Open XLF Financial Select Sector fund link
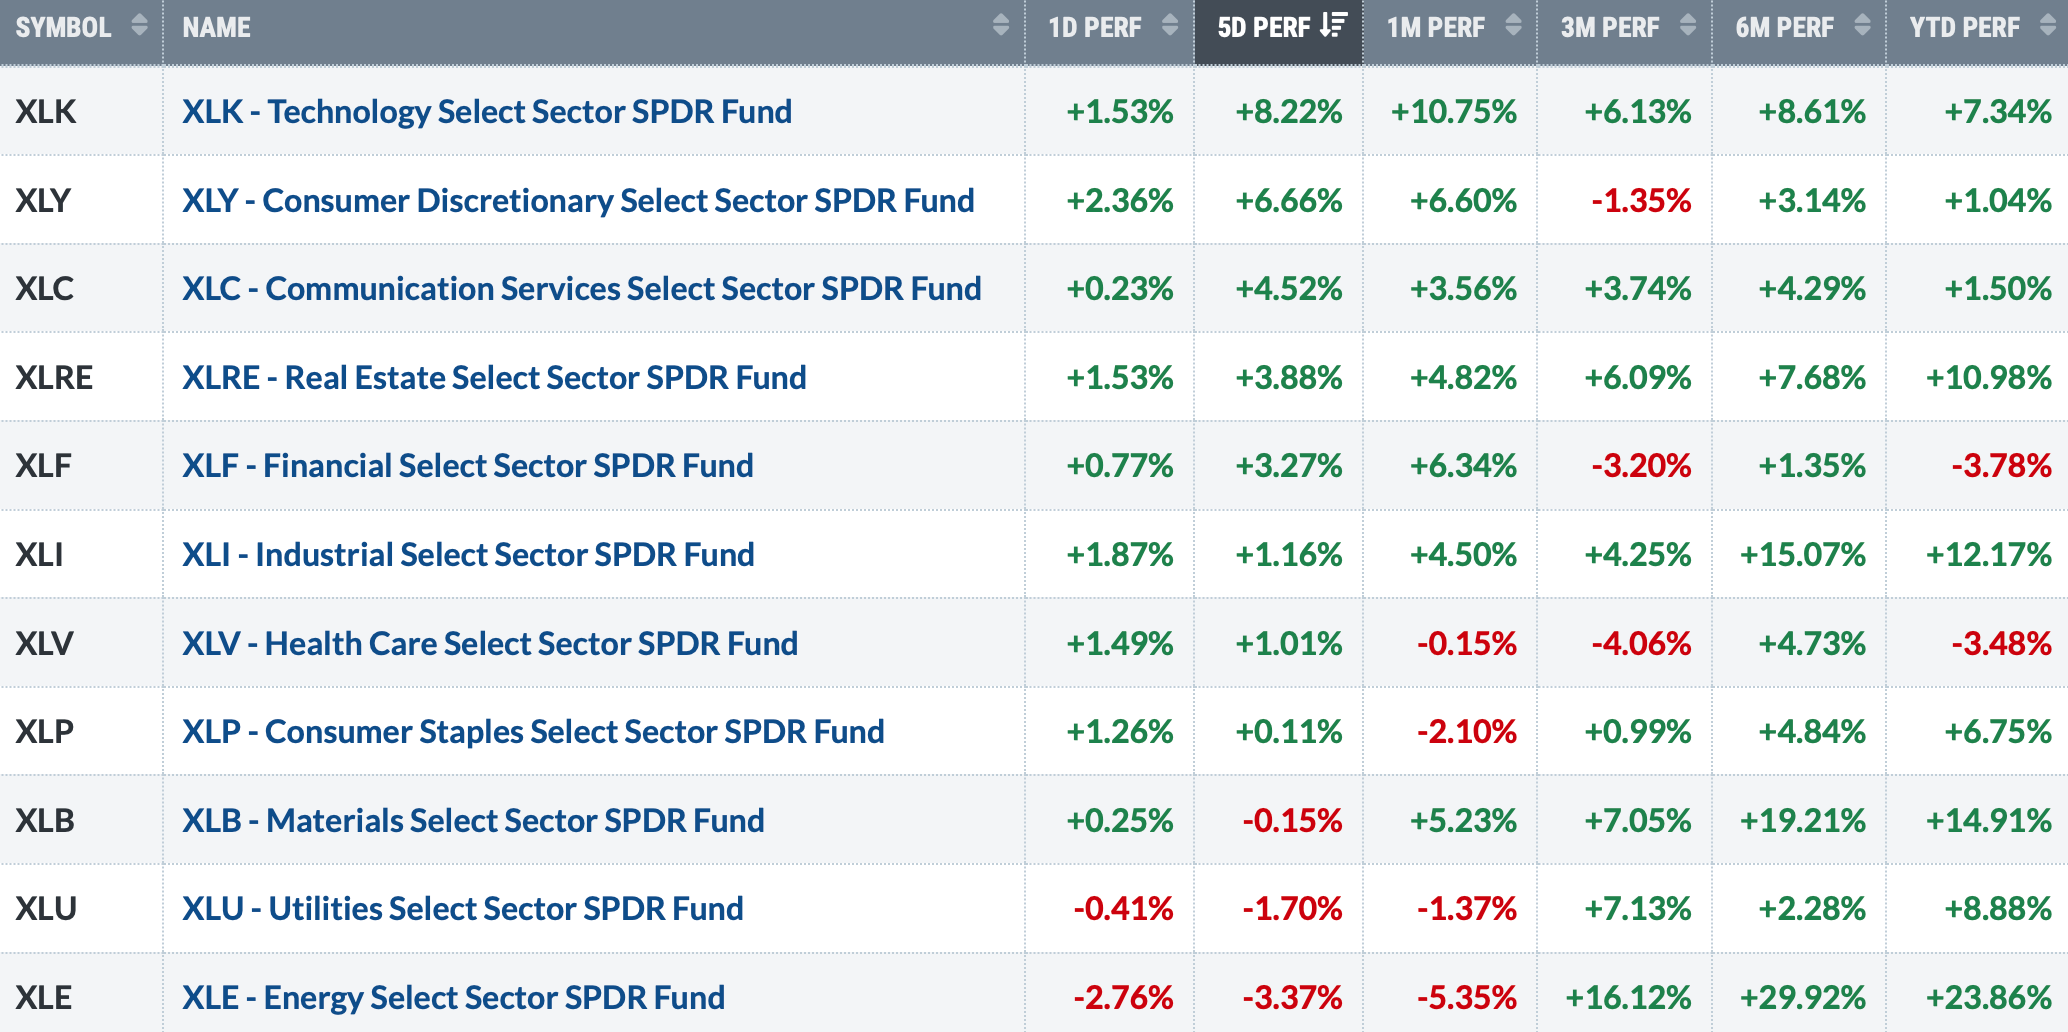The width and height of the screenshot is (2068, 1032). [x=468, y=465]
